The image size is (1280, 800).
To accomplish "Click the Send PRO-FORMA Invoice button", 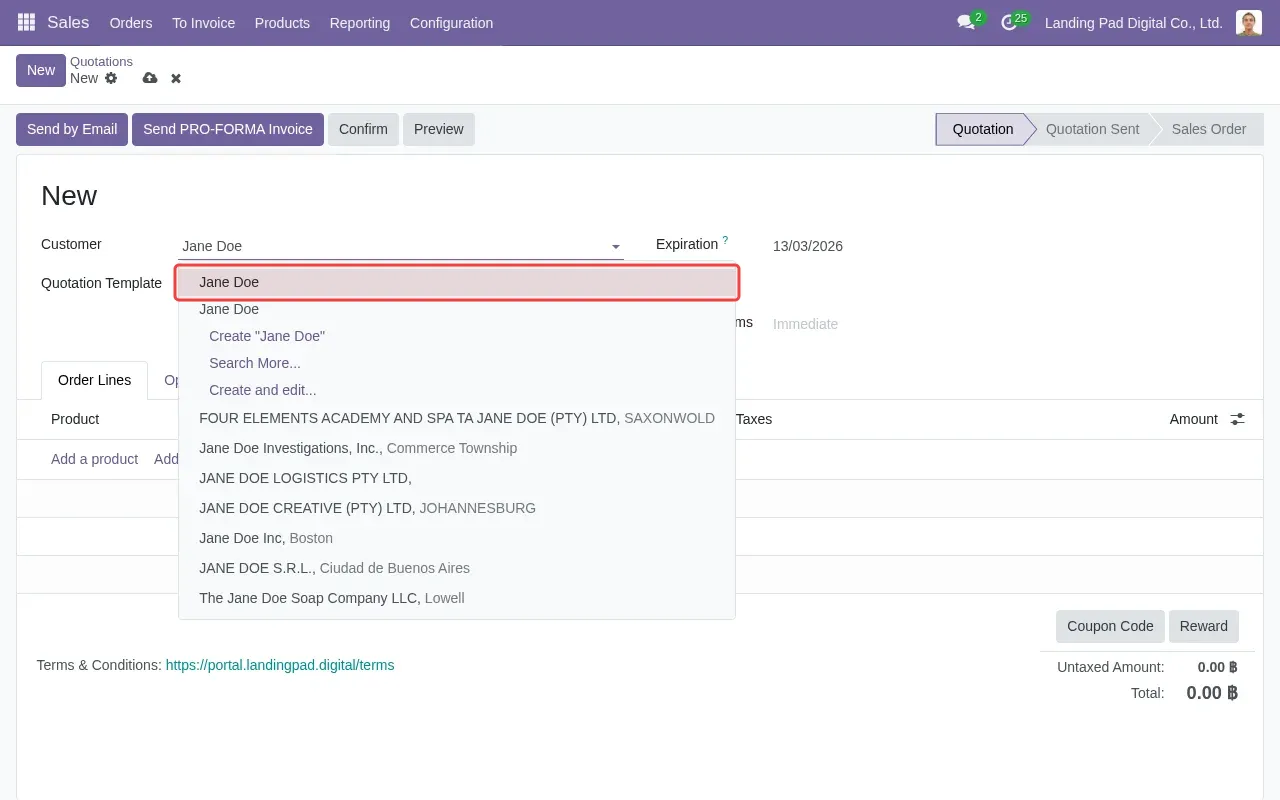I will (x=227, y=129).
